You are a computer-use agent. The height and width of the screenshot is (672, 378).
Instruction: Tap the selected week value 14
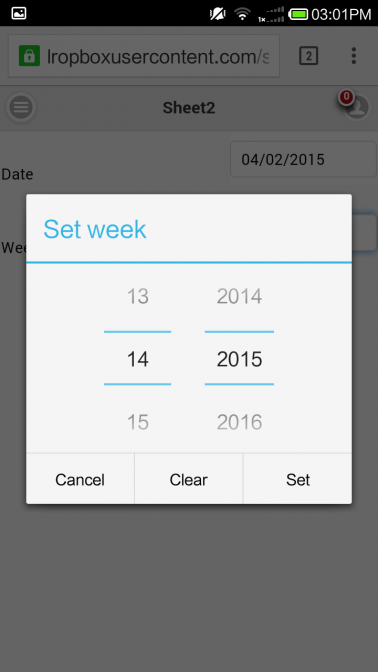pyautogui.click(x=138, y=359)
